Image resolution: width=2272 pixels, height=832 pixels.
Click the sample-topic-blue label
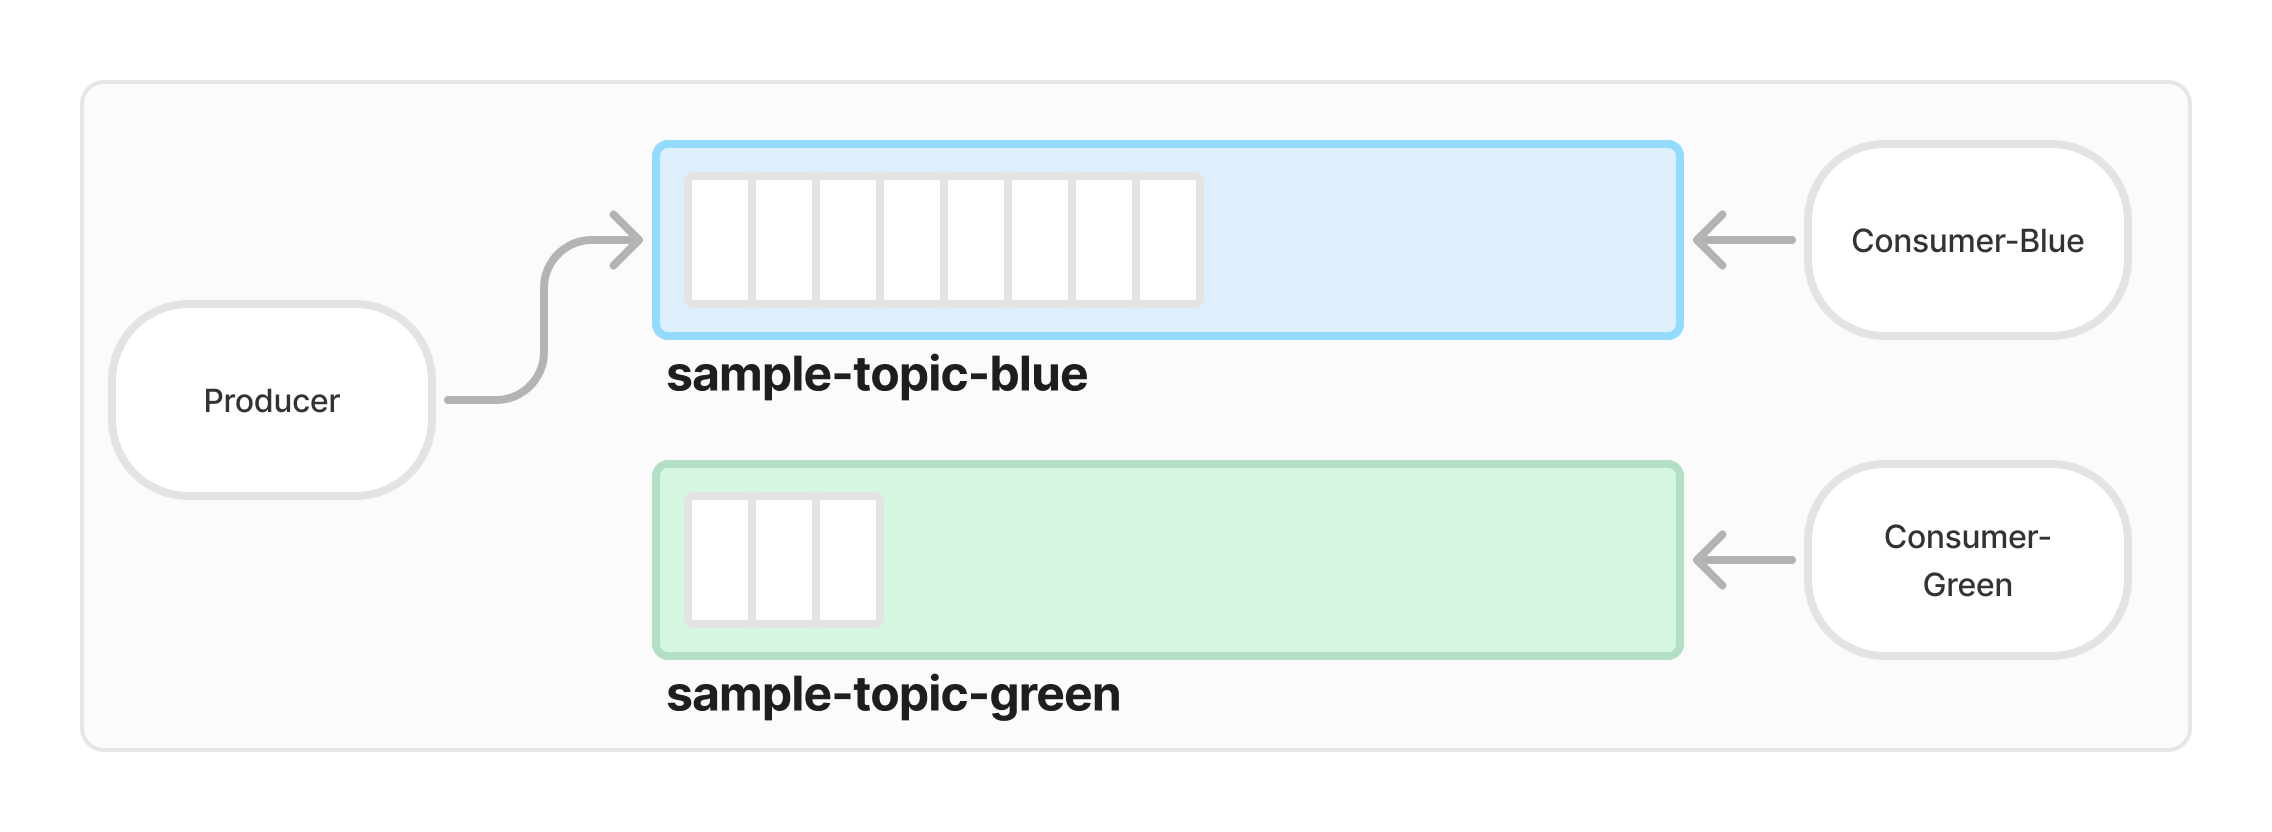(x=876, y=375)
